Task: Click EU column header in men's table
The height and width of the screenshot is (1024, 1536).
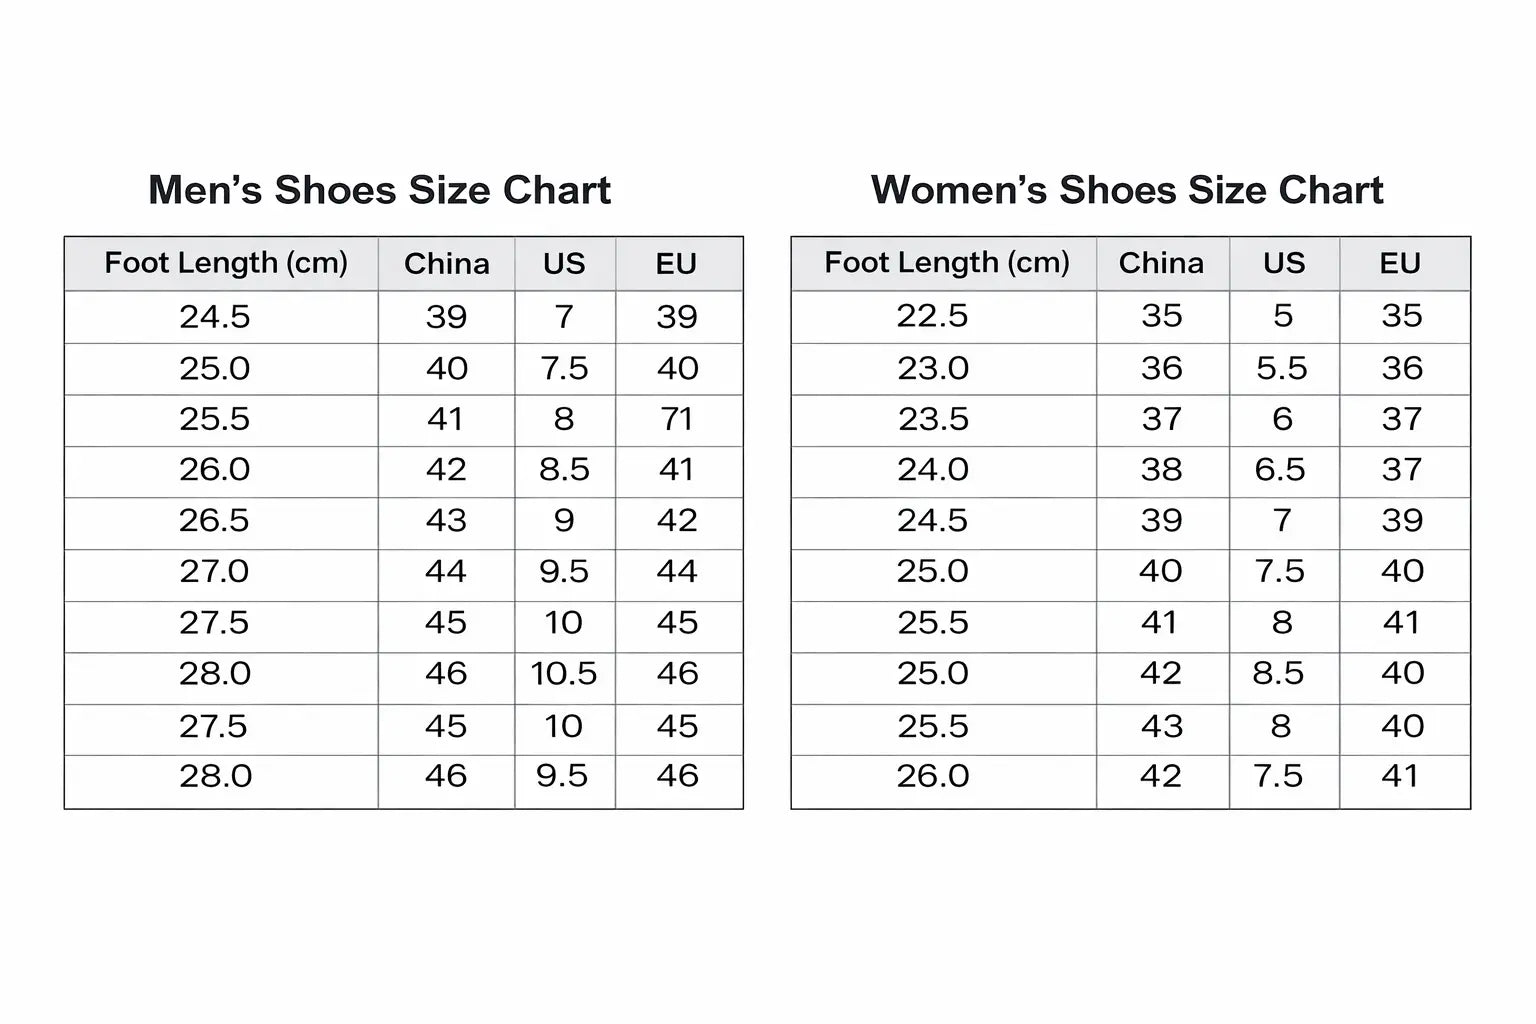Action: click(676, 264)
